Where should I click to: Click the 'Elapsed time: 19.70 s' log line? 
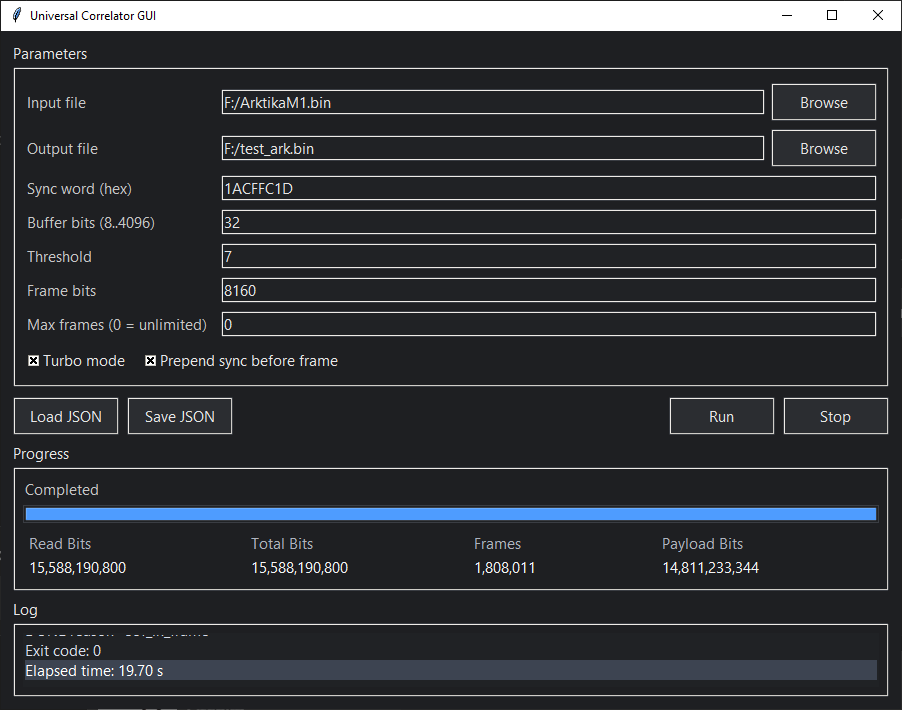point(451,670)
